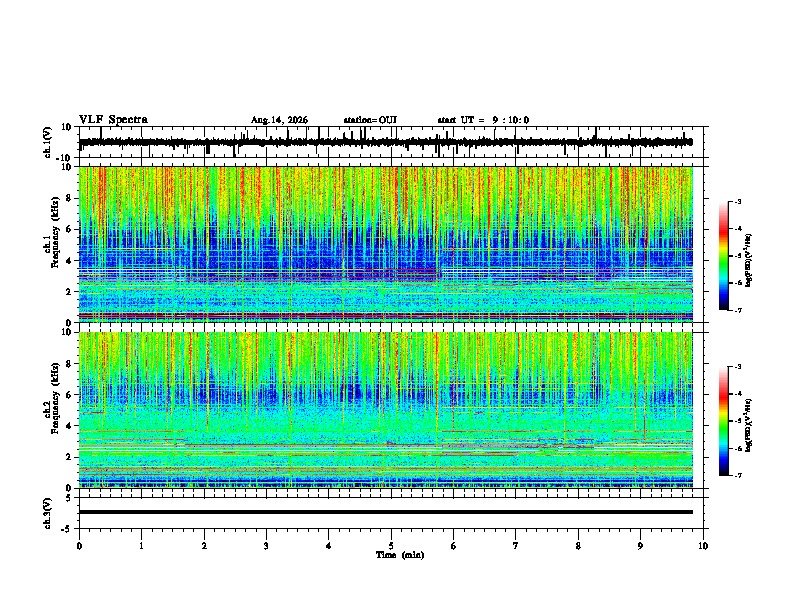
Task: Click the ch.1 spectrogram '8' kHz tick label
Action: (69, 198)
